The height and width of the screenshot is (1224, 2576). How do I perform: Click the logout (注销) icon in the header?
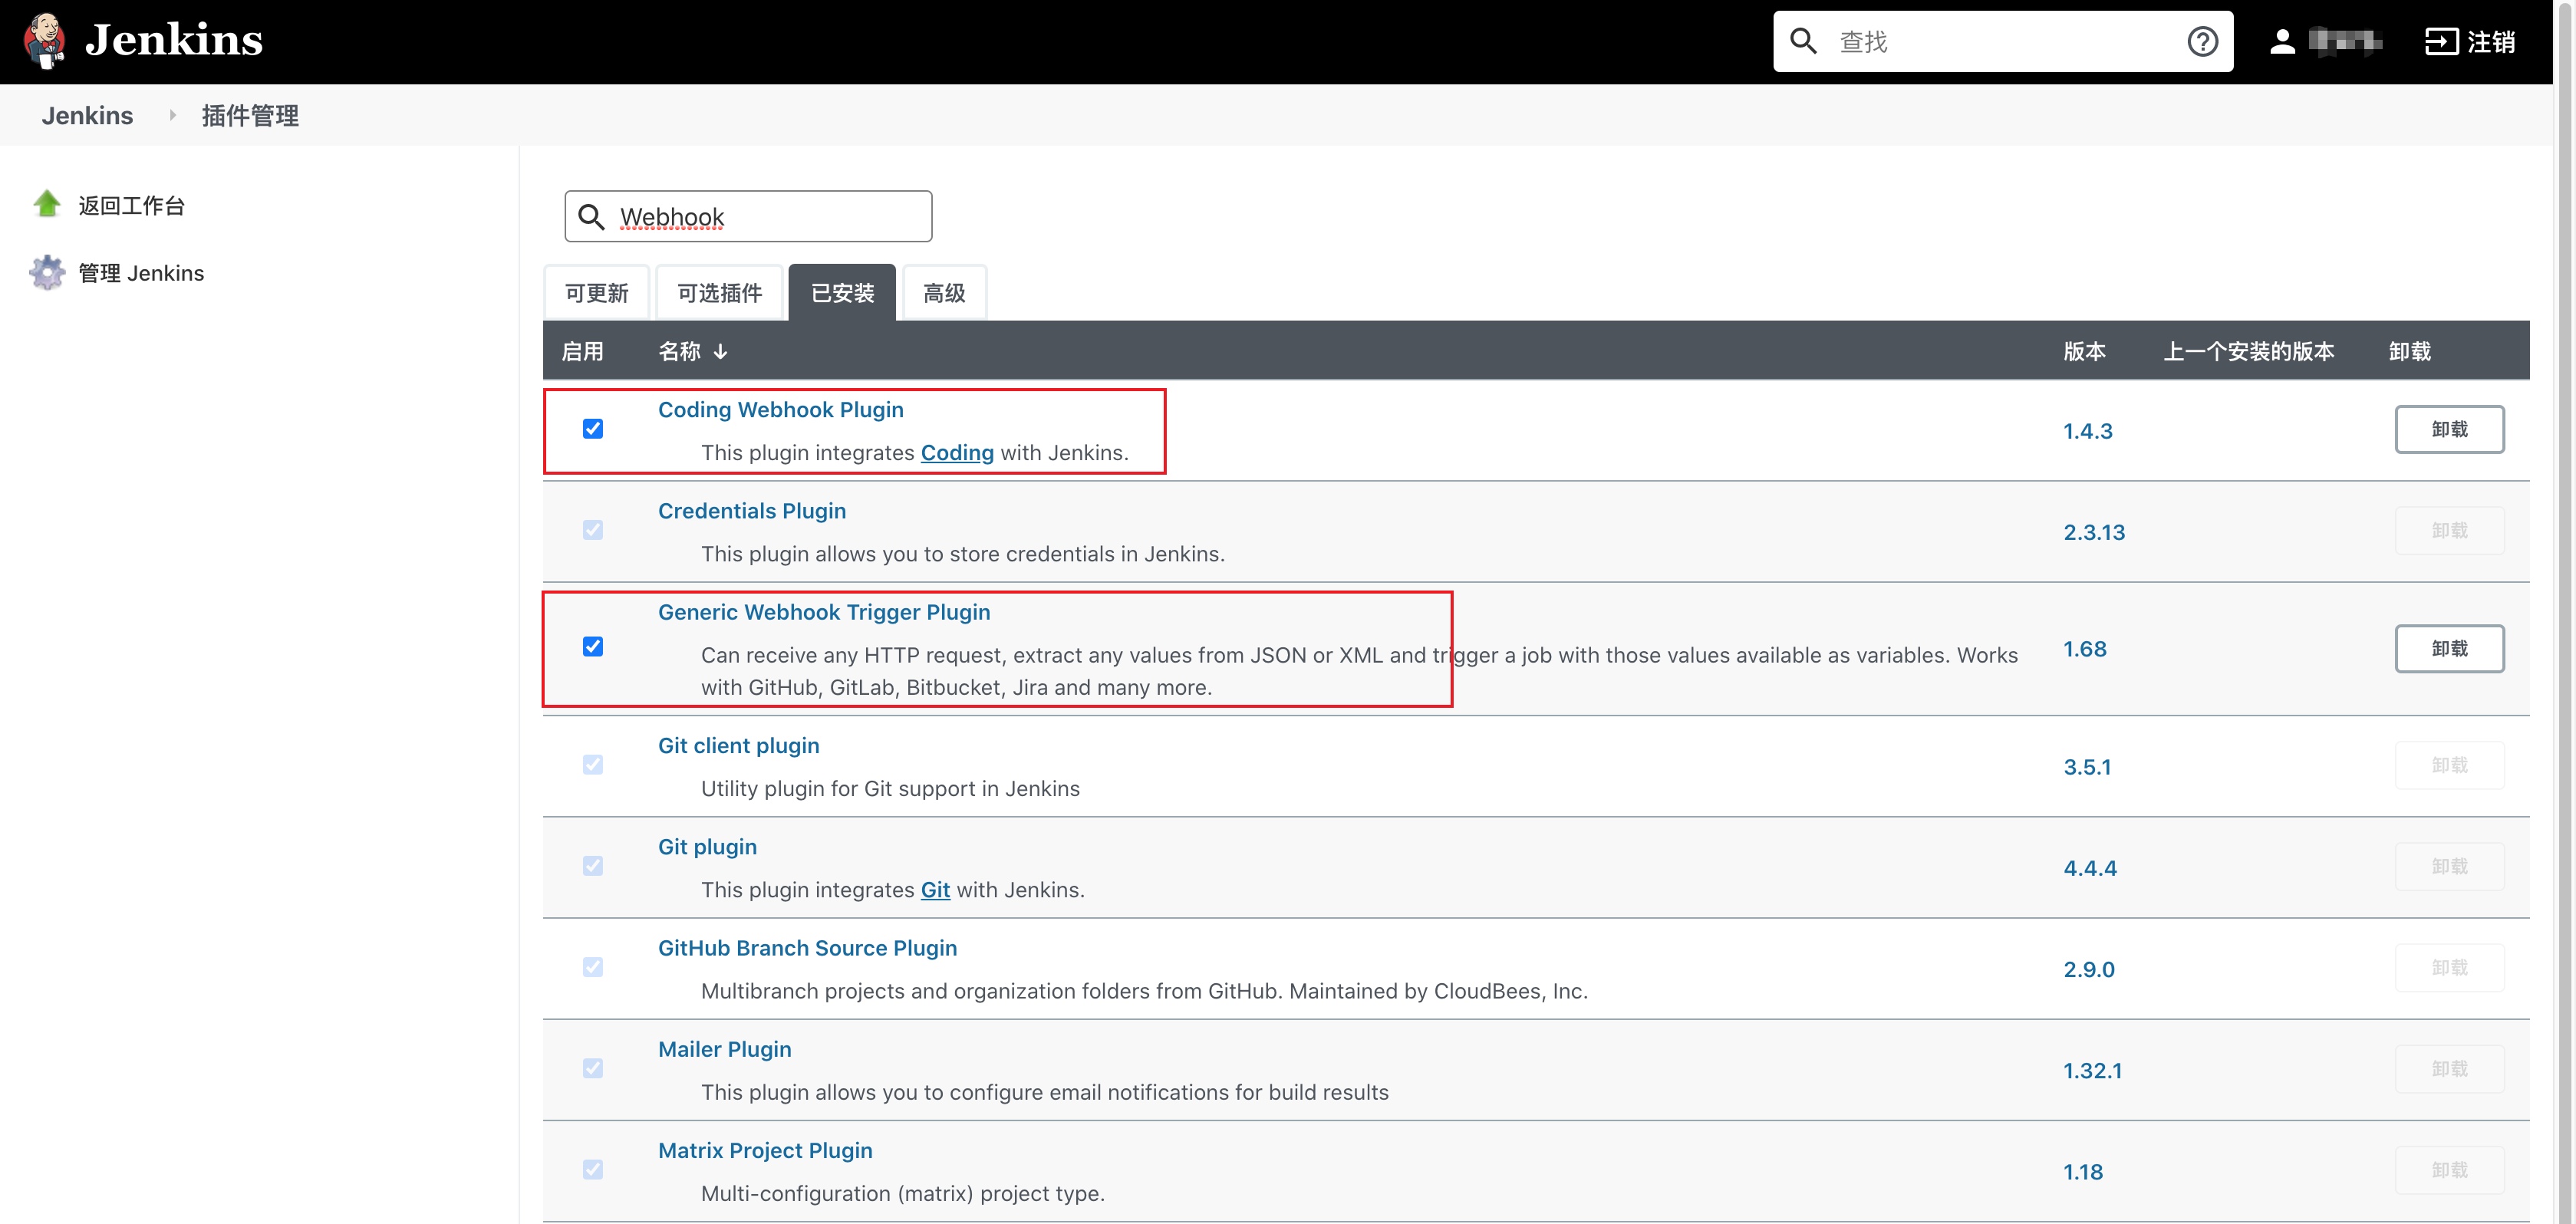2441,42
